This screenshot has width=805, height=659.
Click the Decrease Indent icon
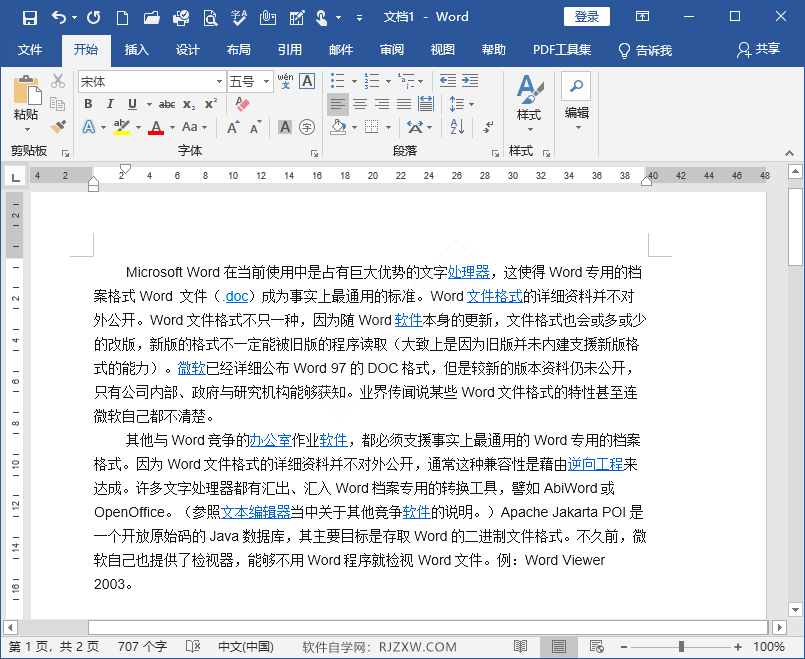[447, 79]
